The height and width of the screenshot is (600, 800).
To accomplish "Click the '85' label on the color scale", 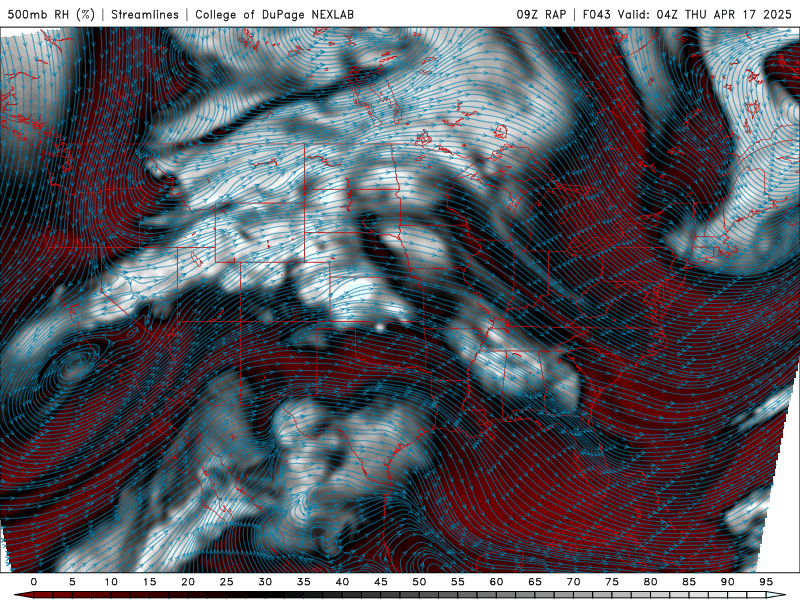I will pos(689,582).
